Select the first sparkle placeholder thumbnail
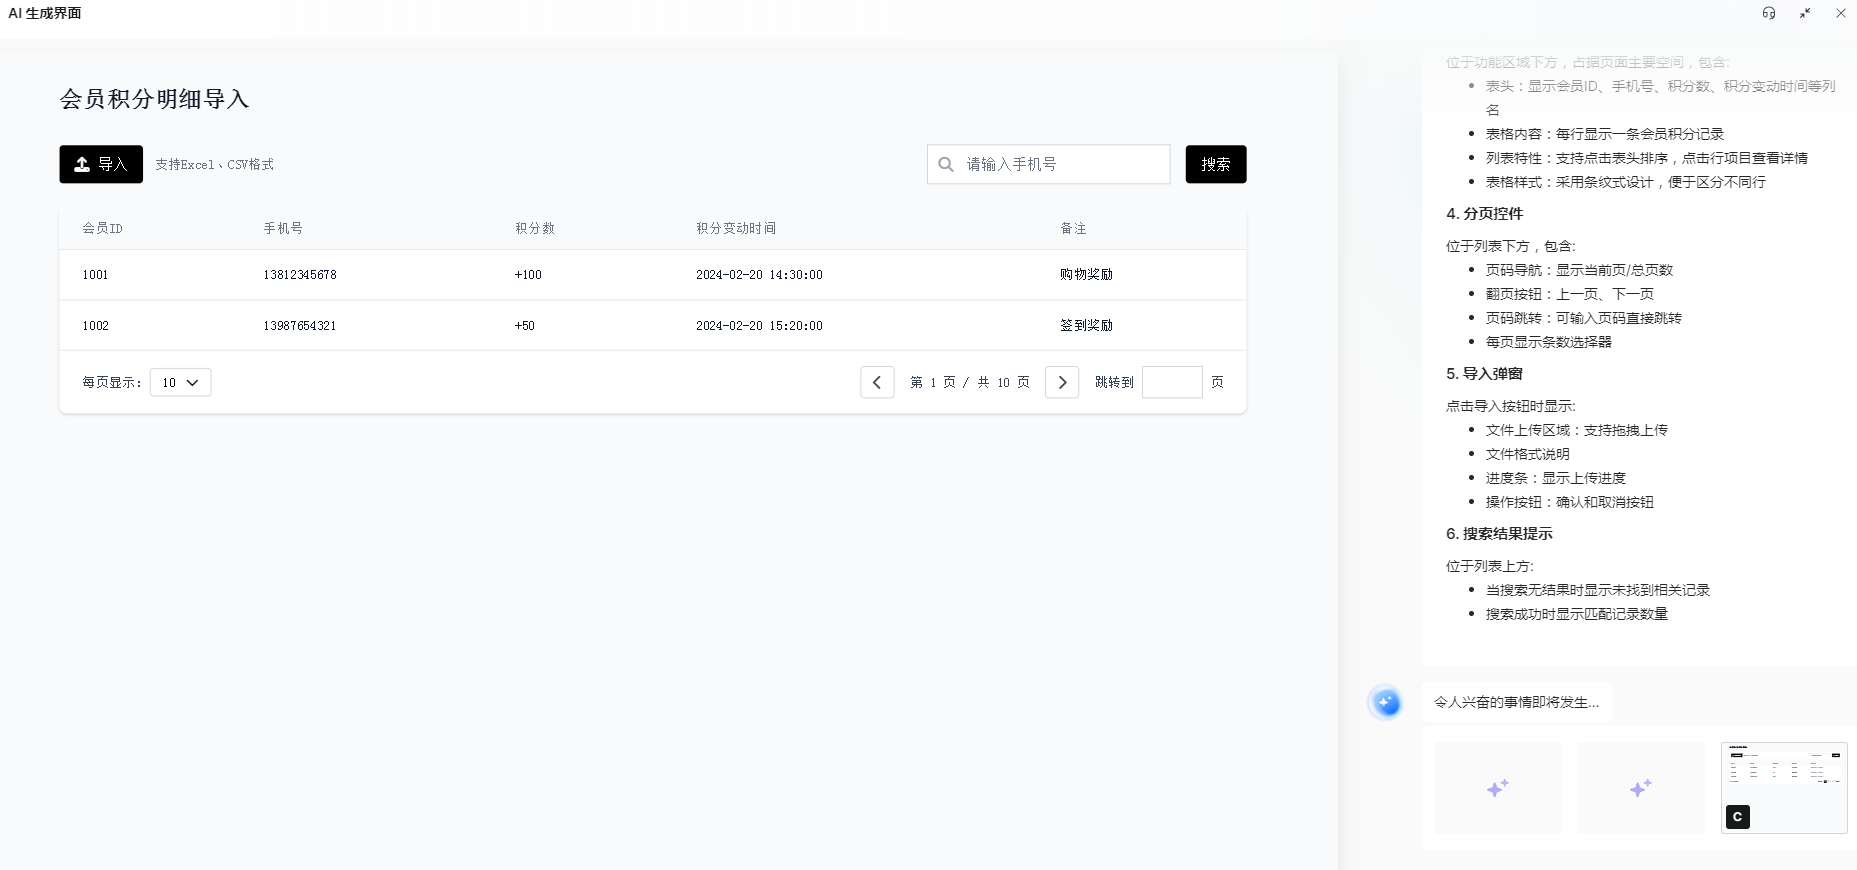 (1498, 788)
